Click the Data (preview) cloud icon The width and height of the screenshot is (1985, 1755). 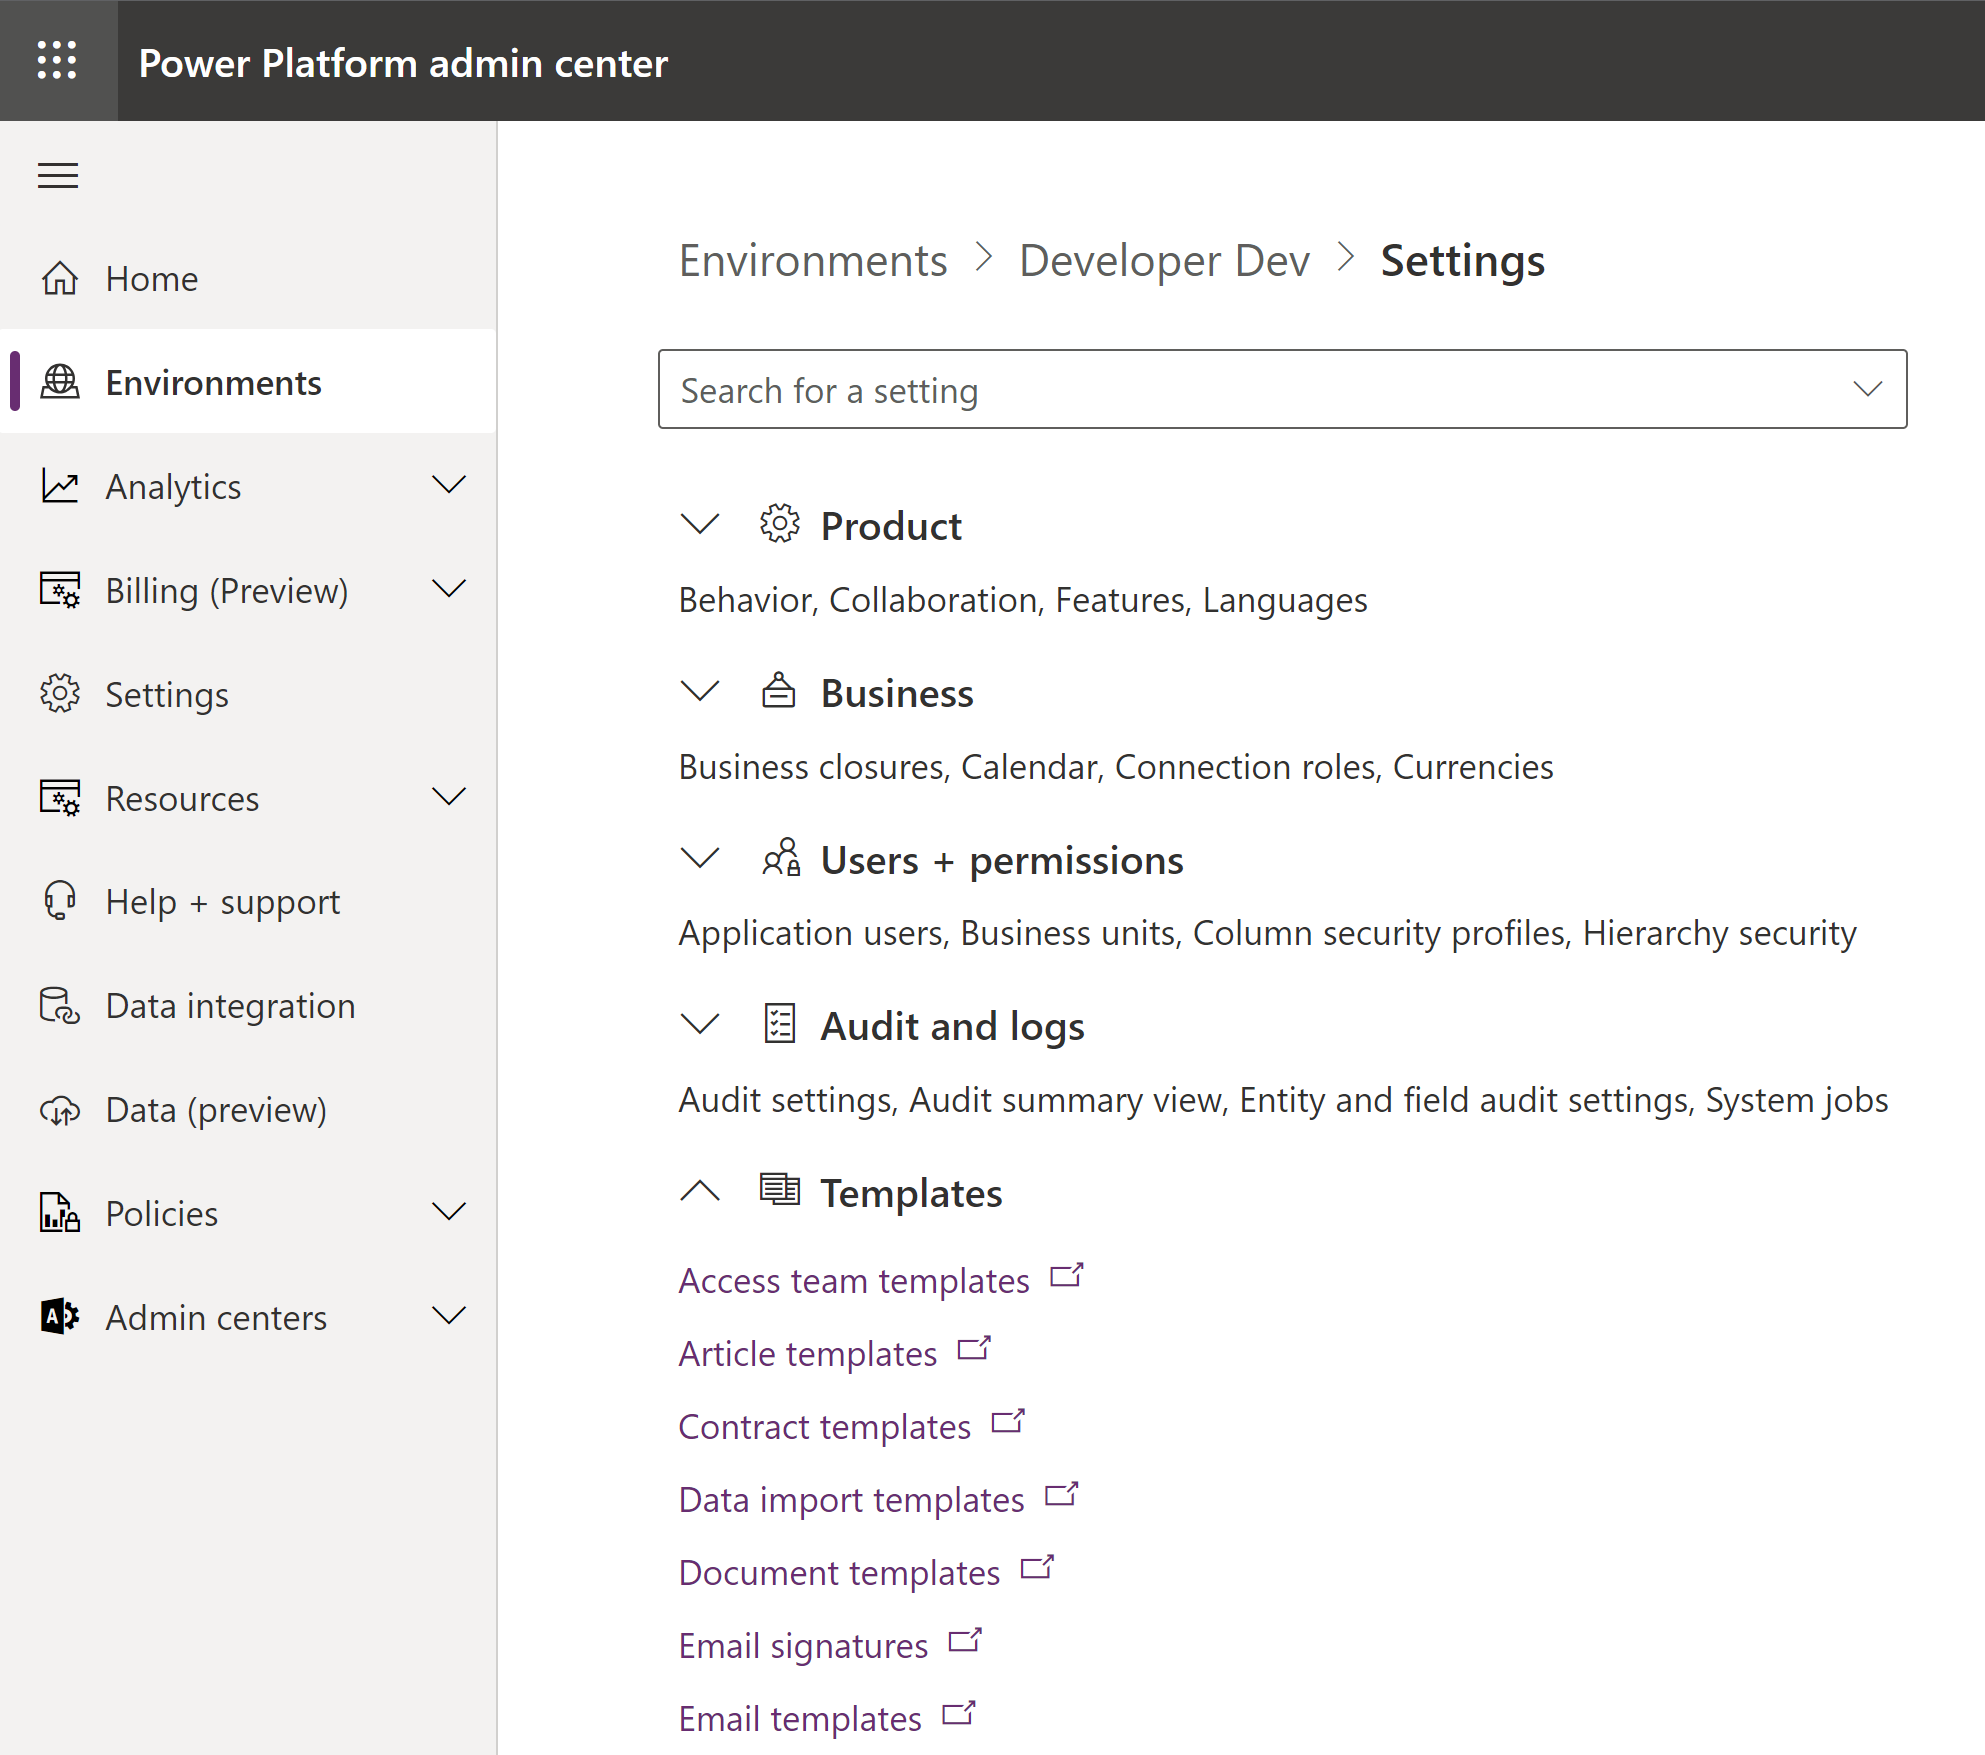click(59, 1110)
